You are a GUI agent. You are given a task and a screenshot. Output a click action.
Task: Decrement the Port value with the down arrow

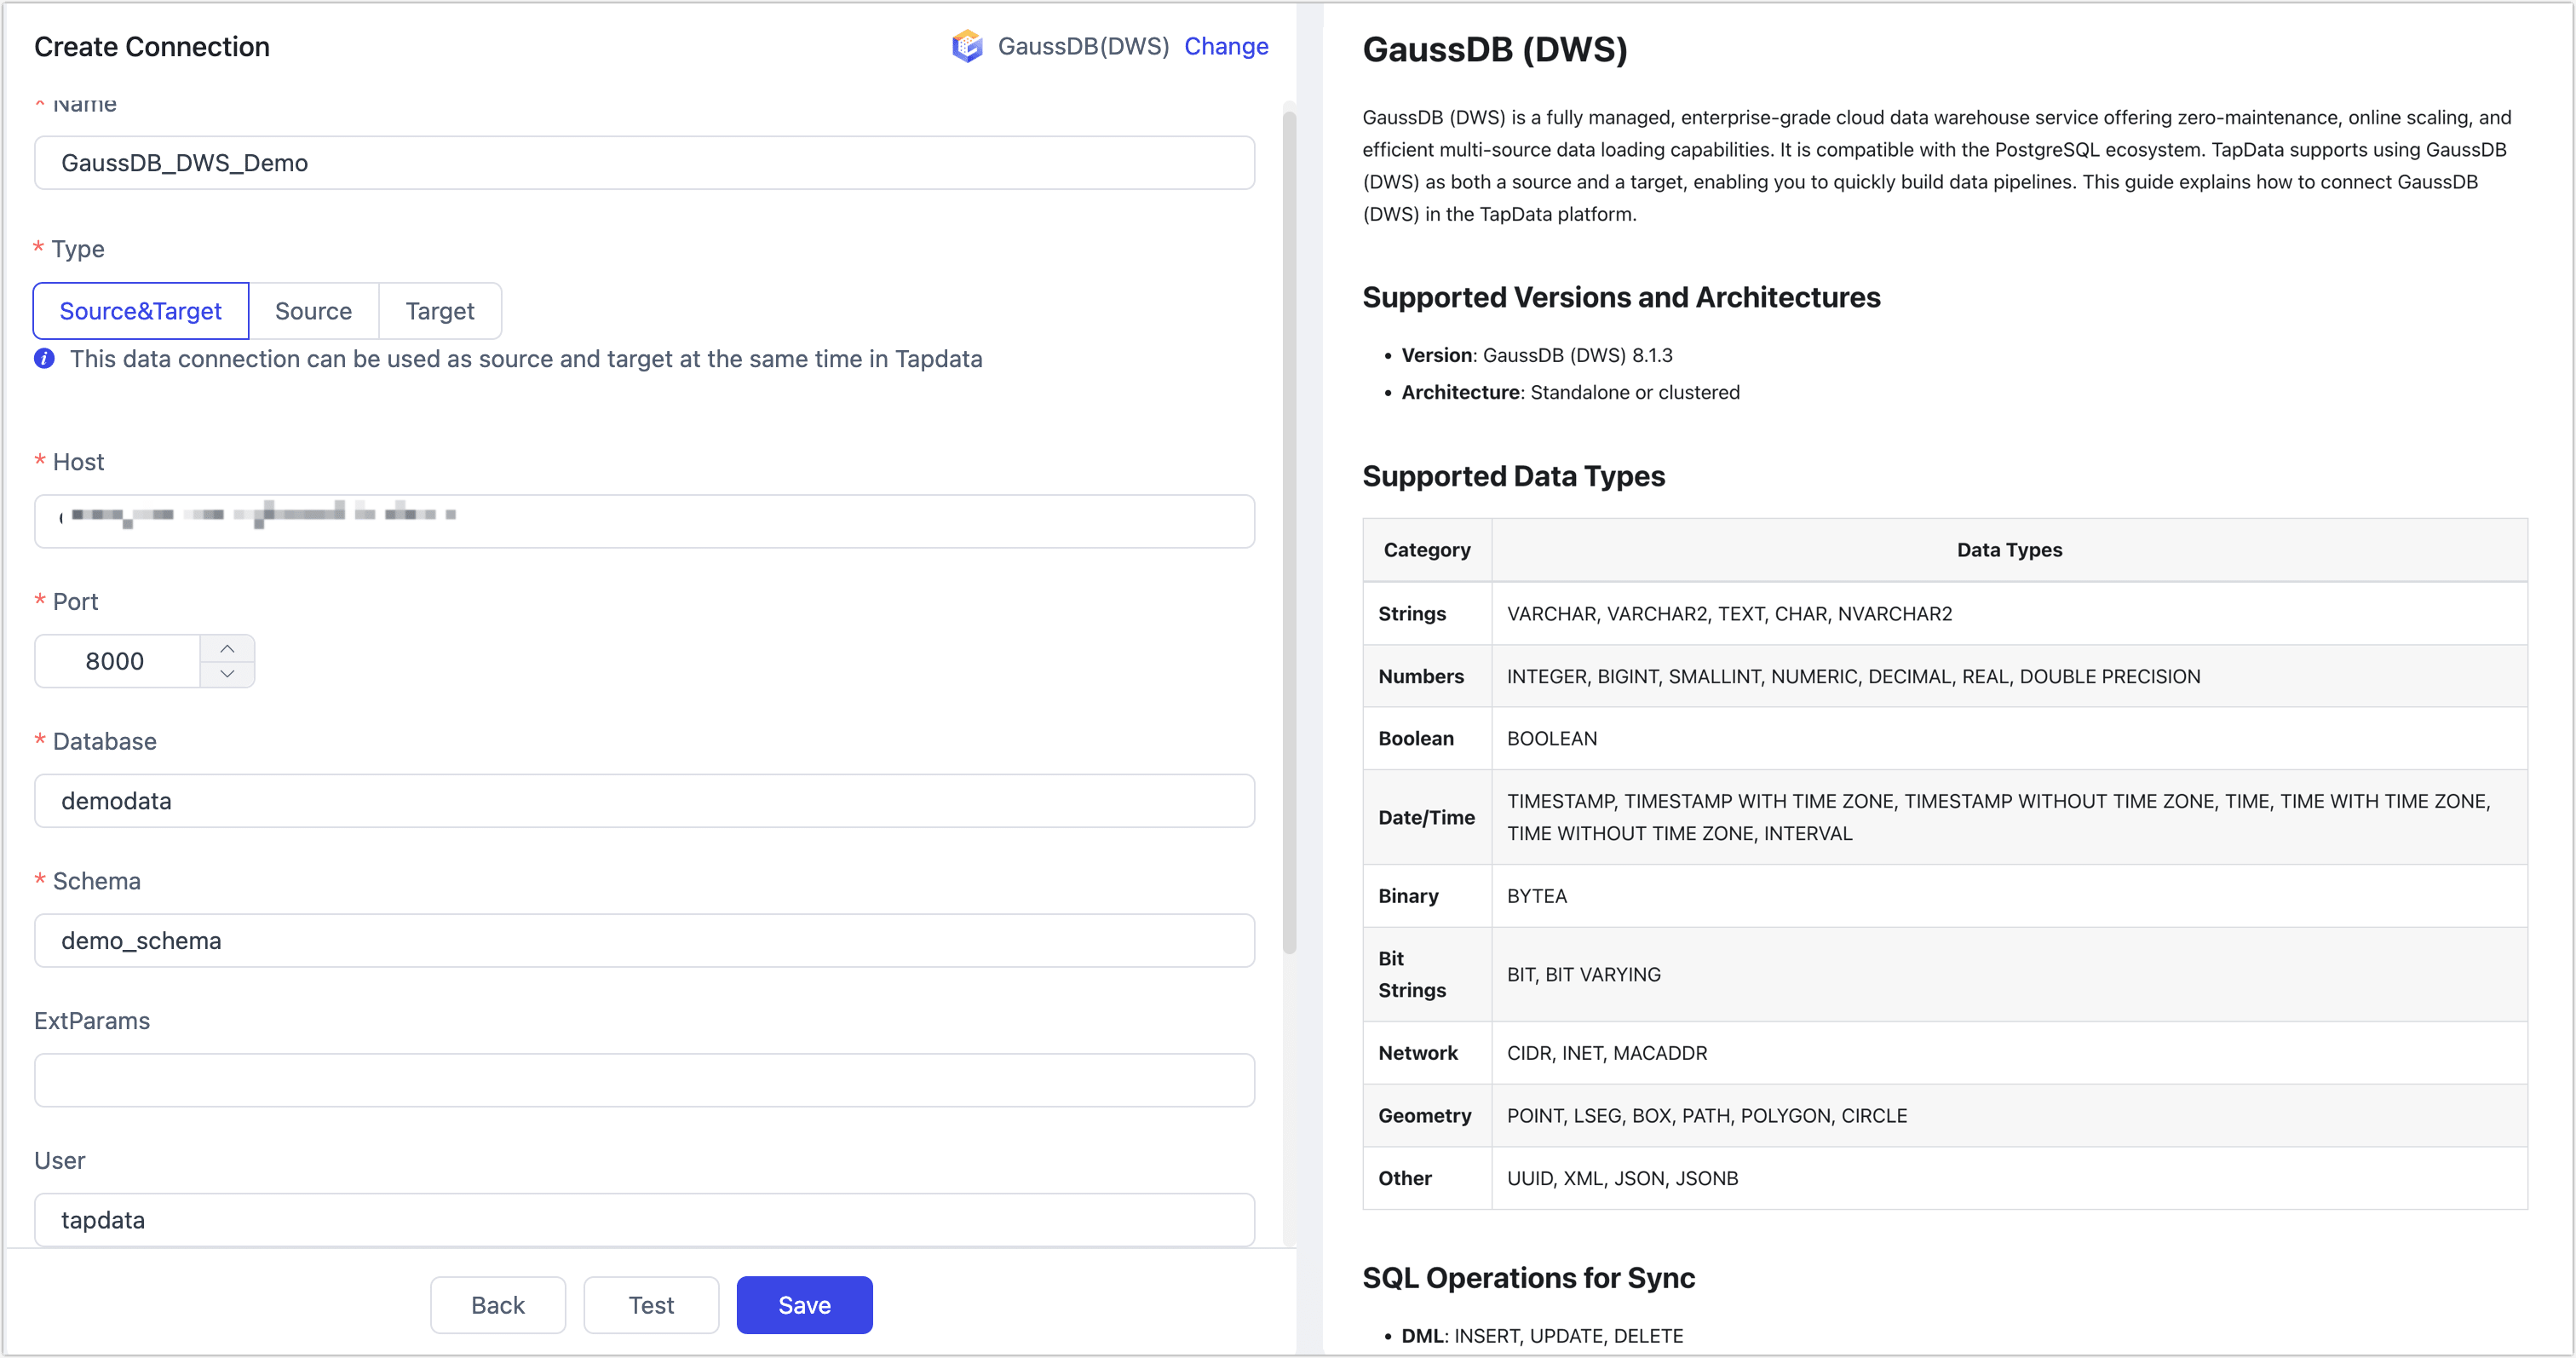(x=227, y=674)
